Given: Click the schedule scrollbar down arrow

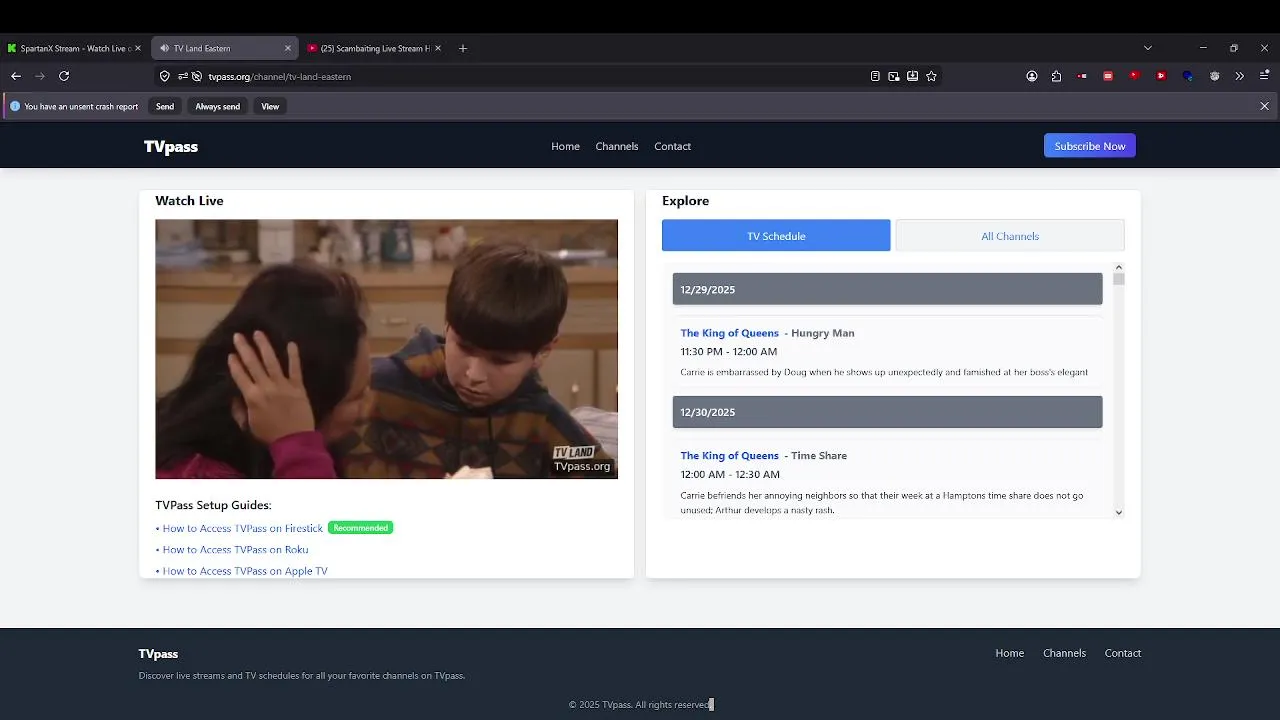Looking at the screenshot, I should (1119, 512).
